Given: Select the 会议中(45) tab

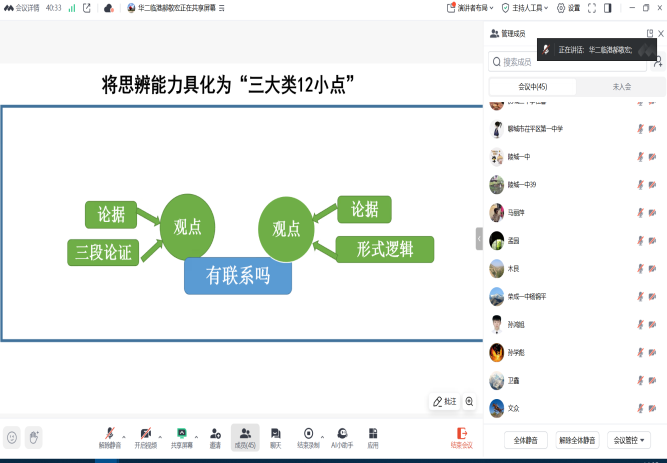Looking at the screenshot, I should (532, 87).
